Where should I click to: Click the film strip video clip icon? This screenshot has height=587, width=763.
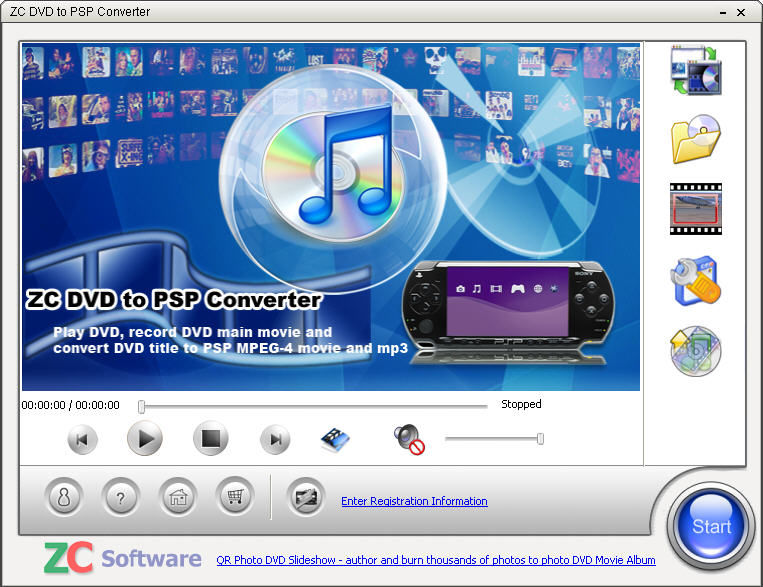[696, 209]
